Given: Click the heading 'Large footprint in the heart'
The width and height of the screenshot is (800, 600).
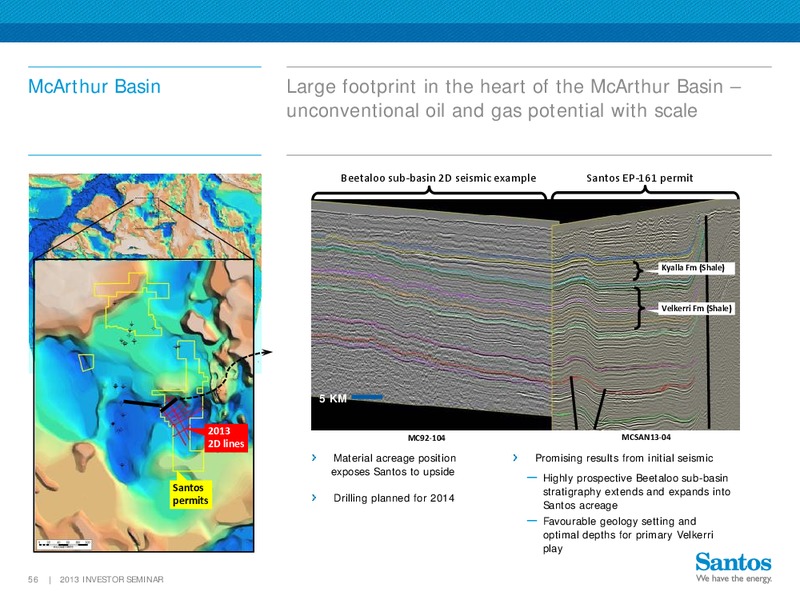Looking at the screenshot, I should pos(514,98).
